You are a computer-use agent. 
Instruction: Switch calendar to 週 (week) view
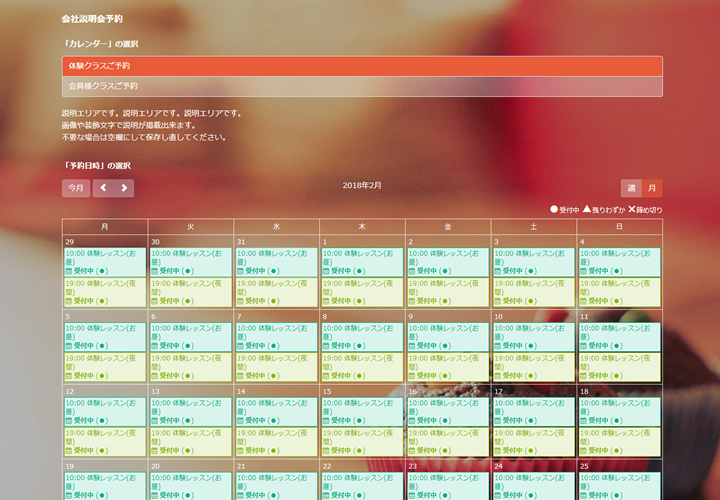pyautogui.click(x=631, y=188)
